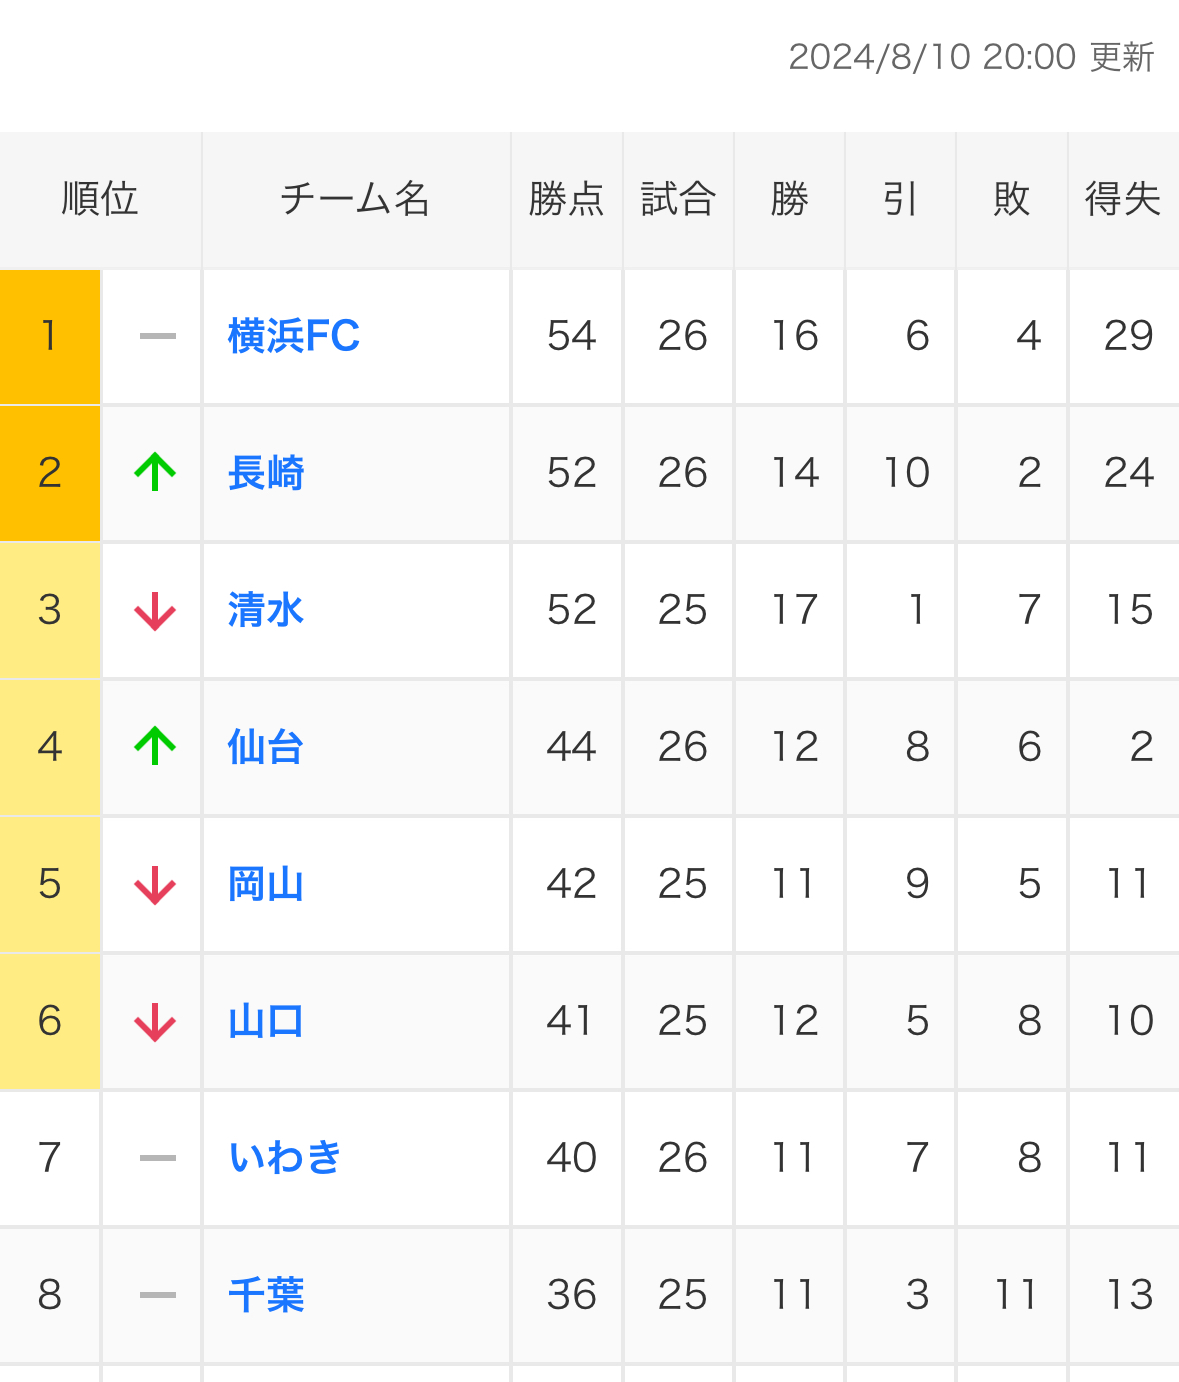Screen dimensions: 1179x1382
Task: Click the red down arrow beside 山口
Action: [155, 1021]
